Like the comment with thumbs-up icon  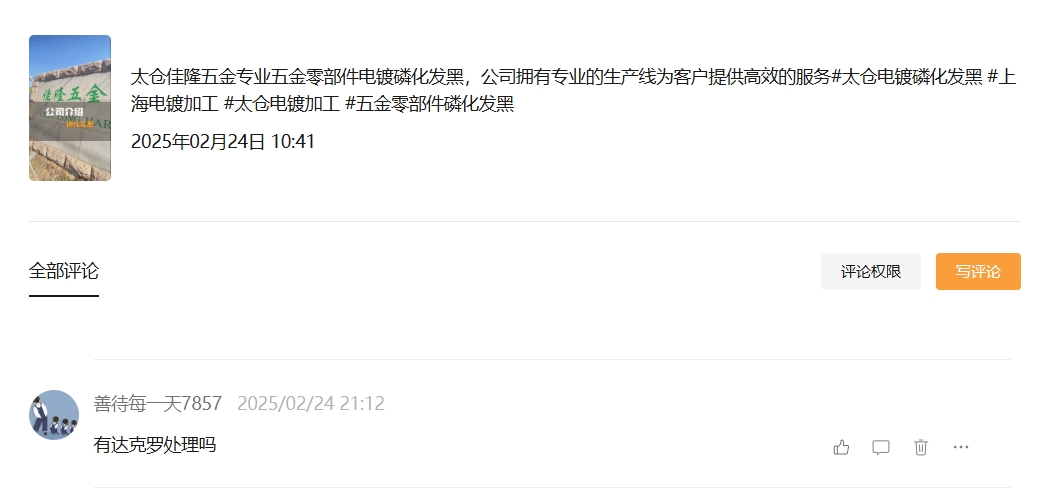pyautogui.click(x=841, y=447)
